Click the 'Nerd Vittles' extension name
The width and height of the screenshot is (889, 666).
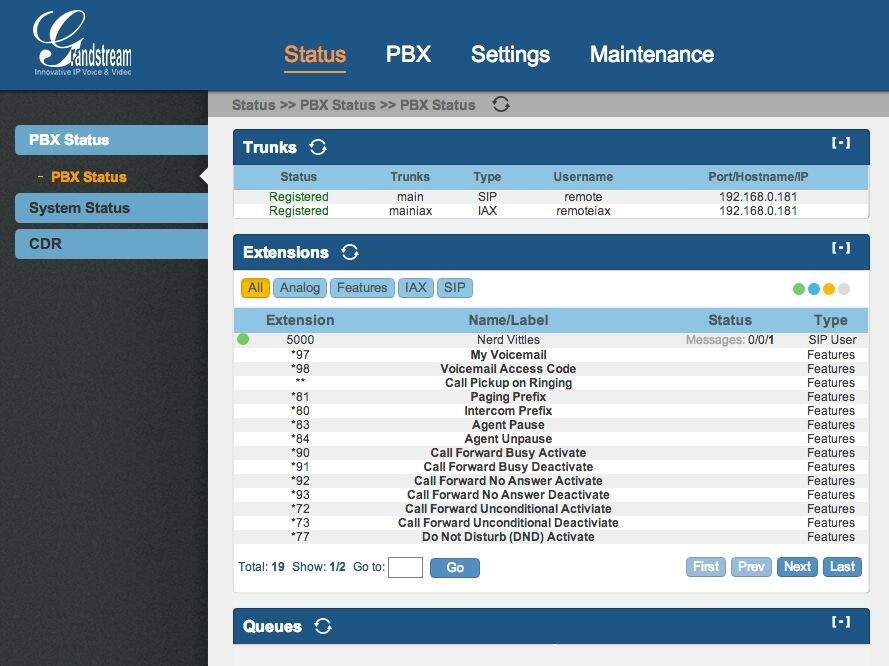click(508, 340)
